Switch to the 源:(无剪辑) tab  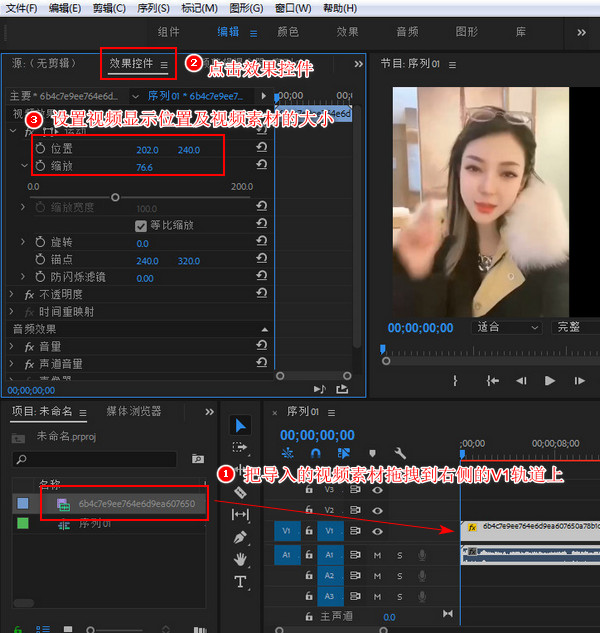pos(44,63)
